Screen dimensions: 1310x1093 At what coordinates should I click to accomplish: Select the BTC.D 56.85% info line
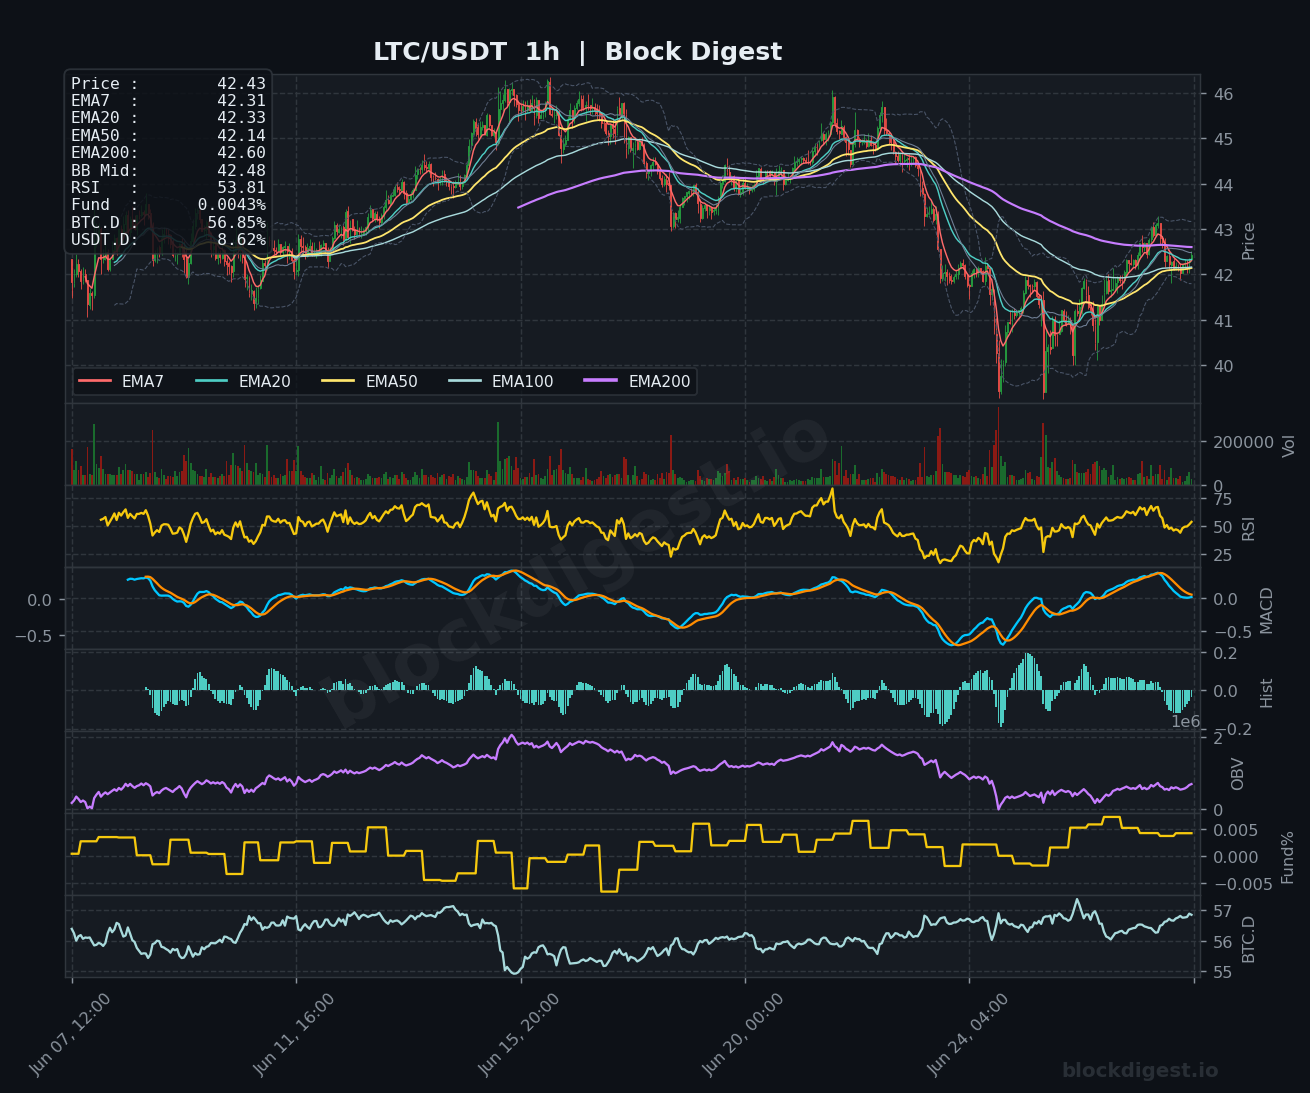click(168, 223)
